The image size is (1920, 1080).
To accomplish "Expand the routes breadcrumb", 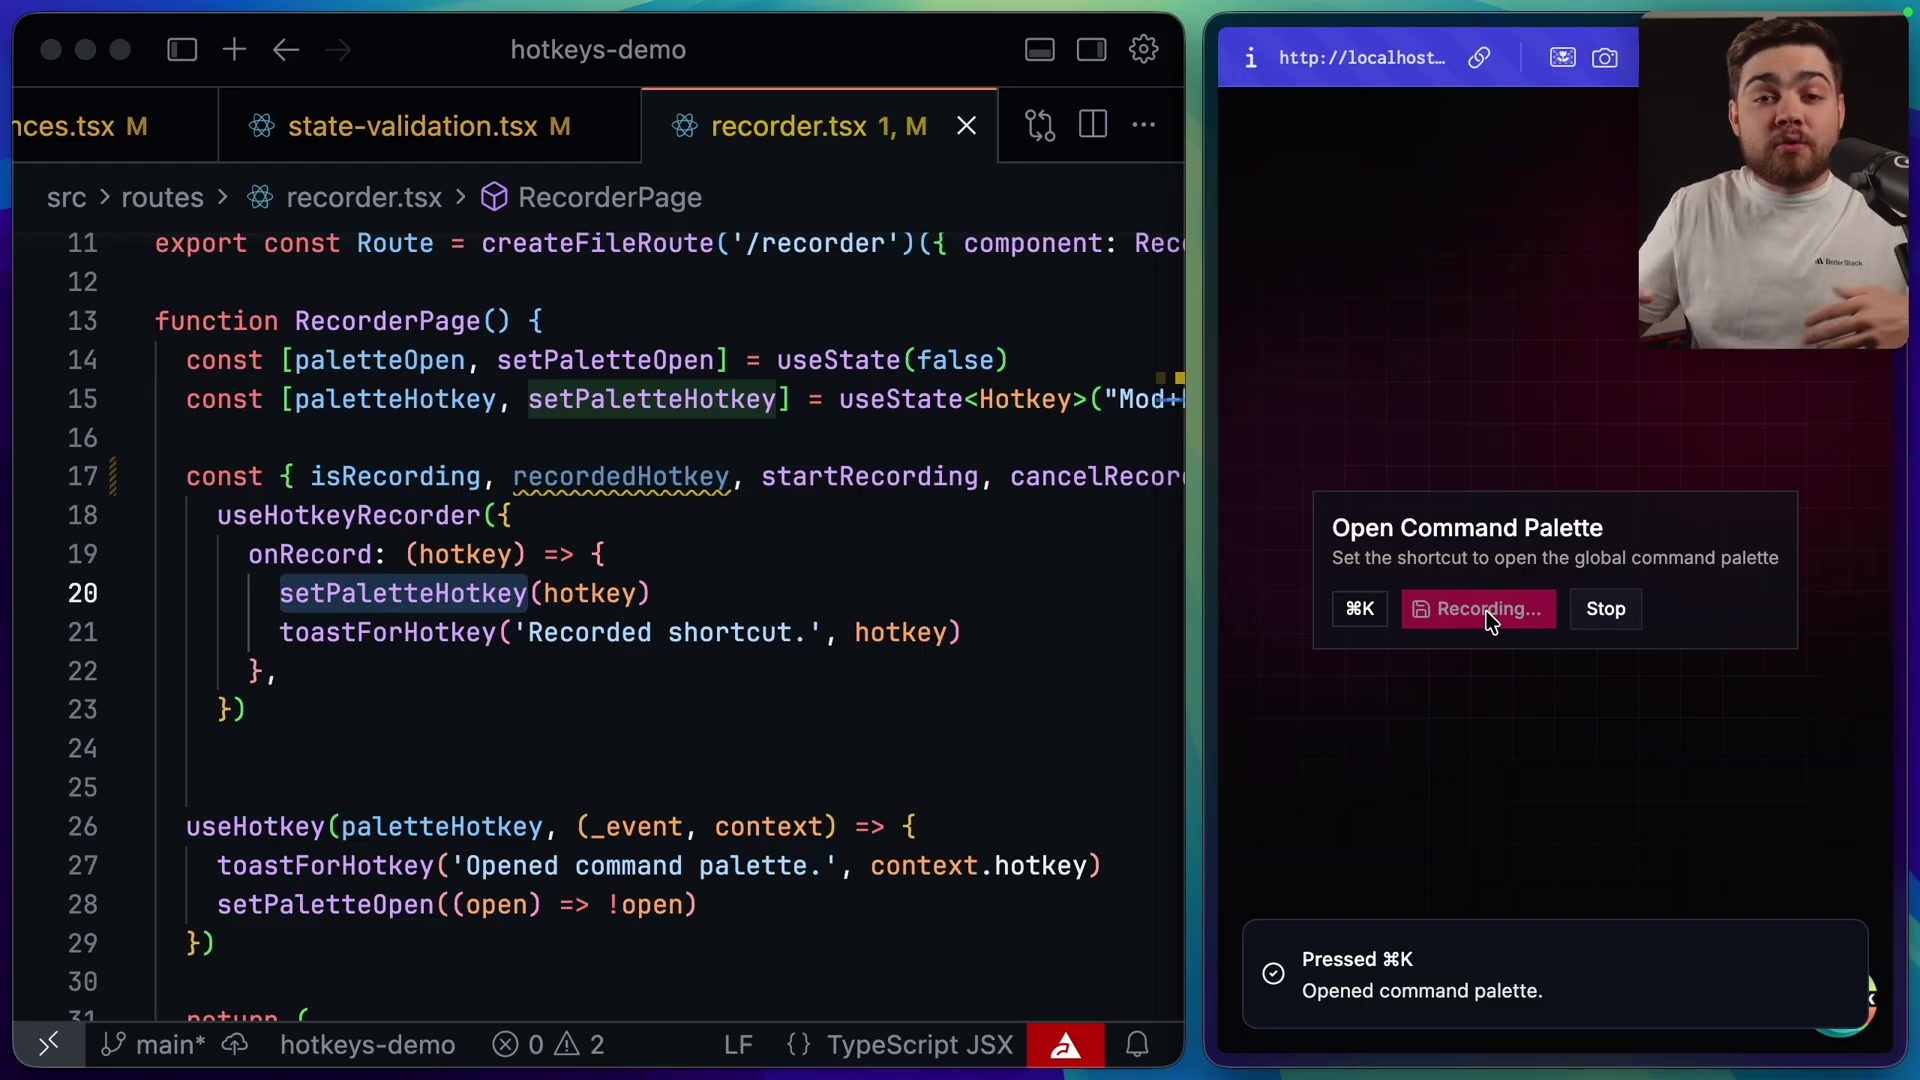I will coord(161,197).
